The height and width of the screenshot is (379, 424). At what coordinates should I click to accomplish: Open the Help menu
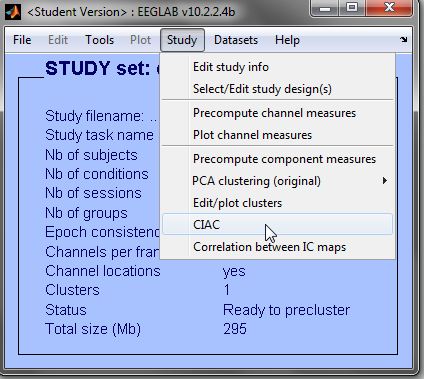coord(287,40)
